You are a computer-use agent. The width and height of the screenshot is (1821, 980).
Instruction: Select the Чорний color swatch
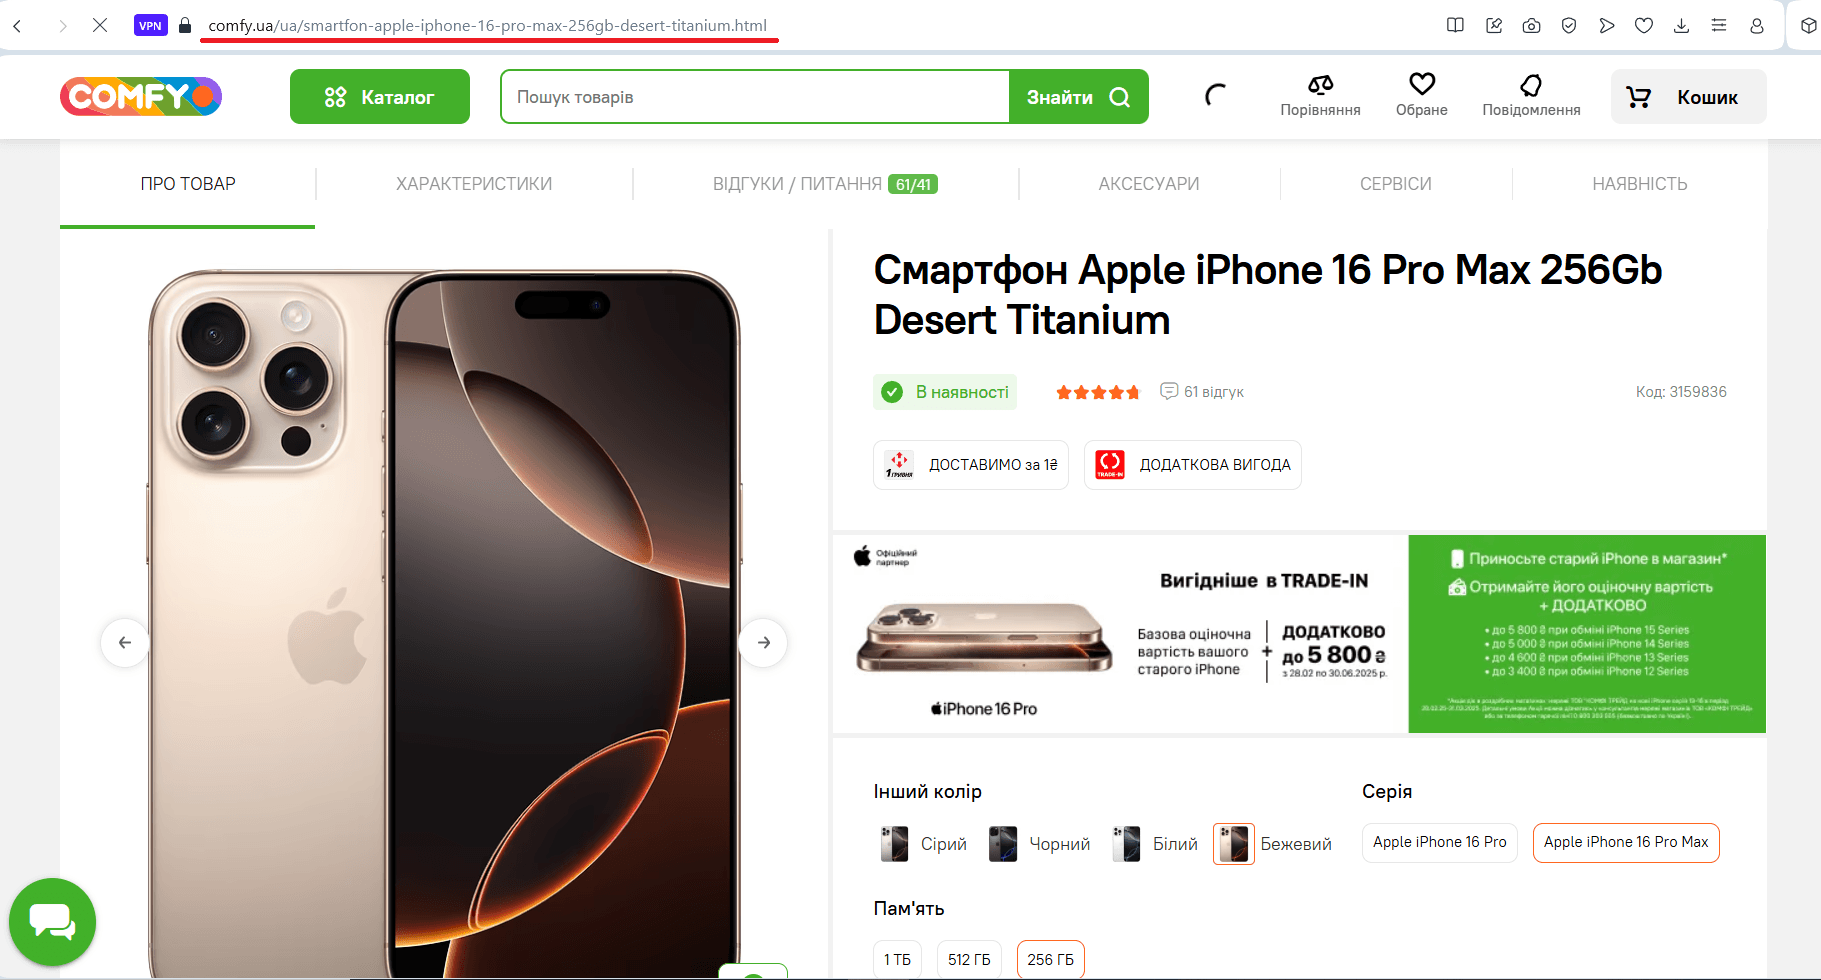pyautogui.click(x=1040, y=844)
